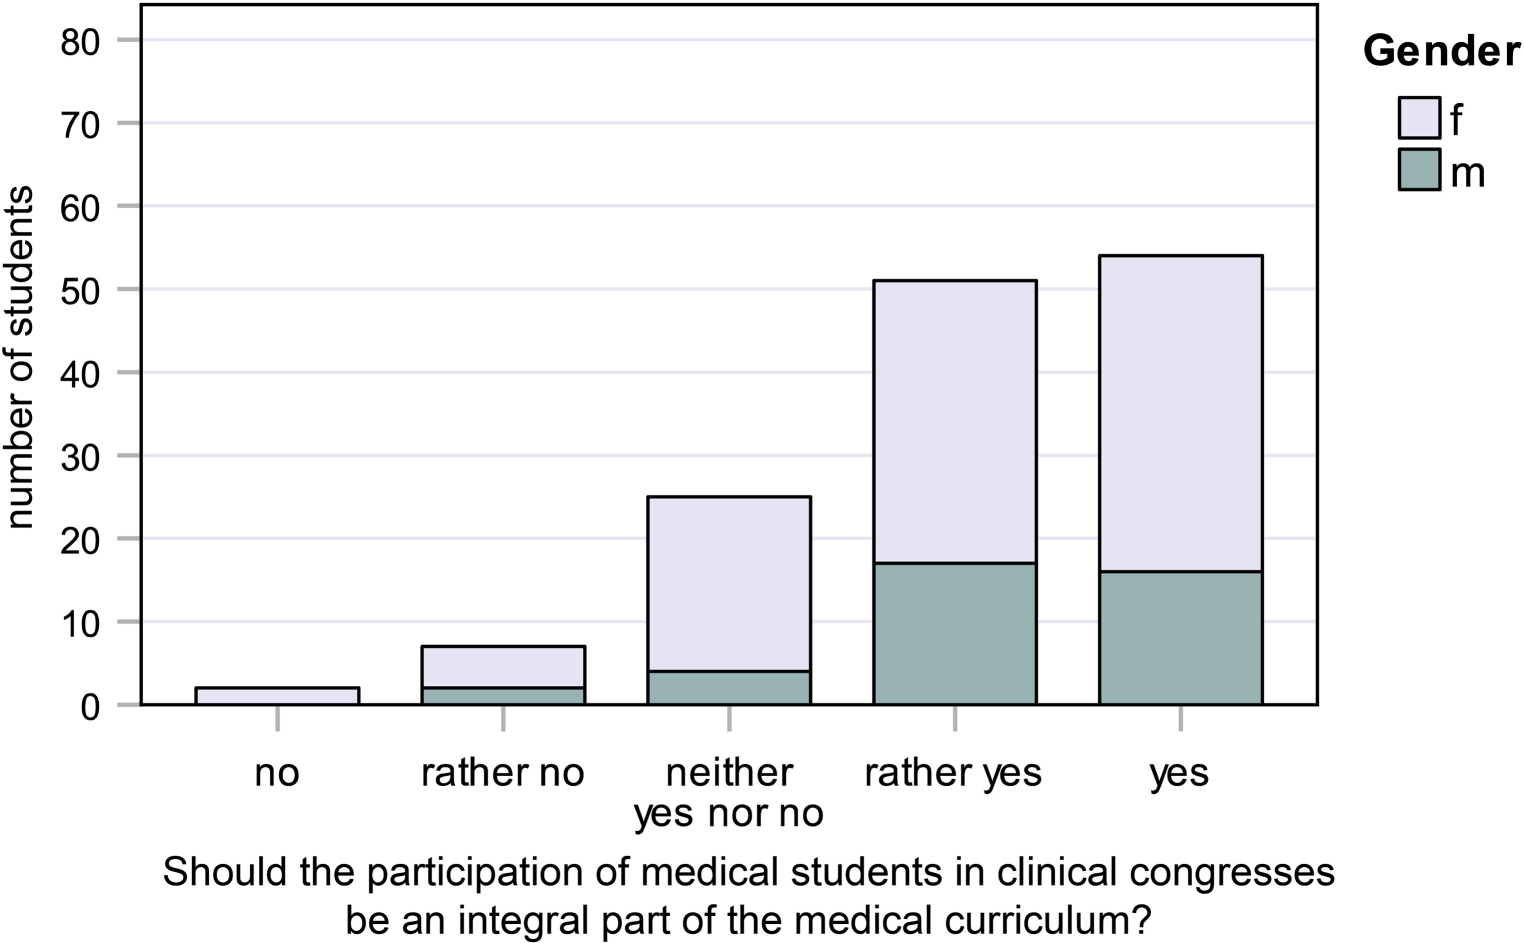The image size is (1524, 943).
Task: Click the 'rather no' x-axis label
Action: [502, 773]
